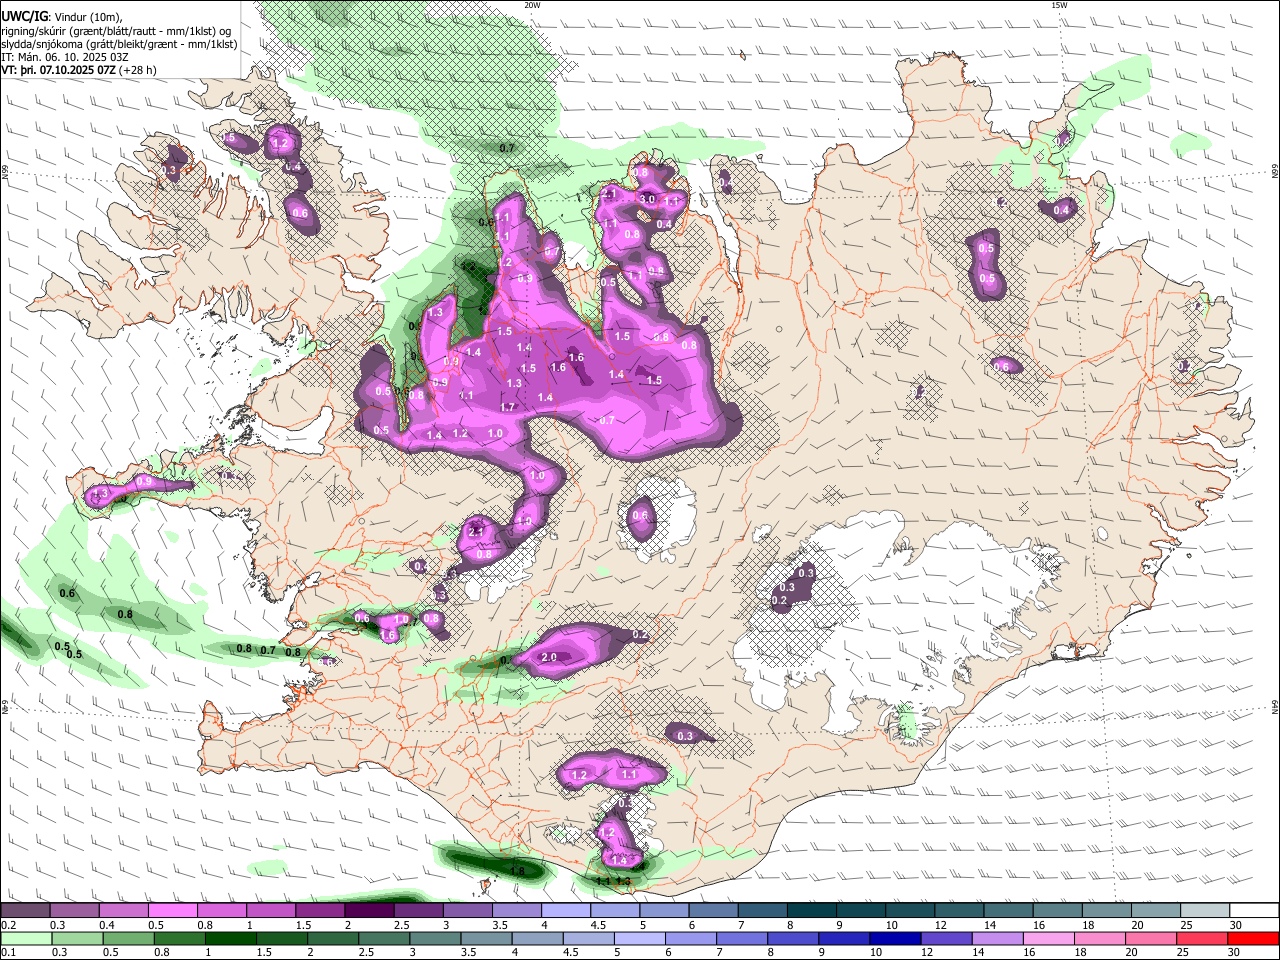Pick the bright red 30 swatch in the rain legend
Screen dimensions: 1280x960
[x=1254, y=938]
